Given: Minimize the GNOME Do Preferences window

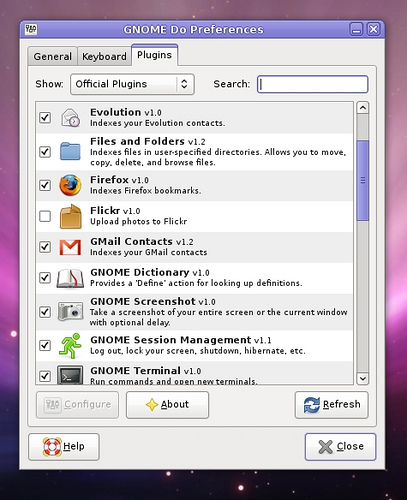Looking at the screenshot, I should click(356, 30).
